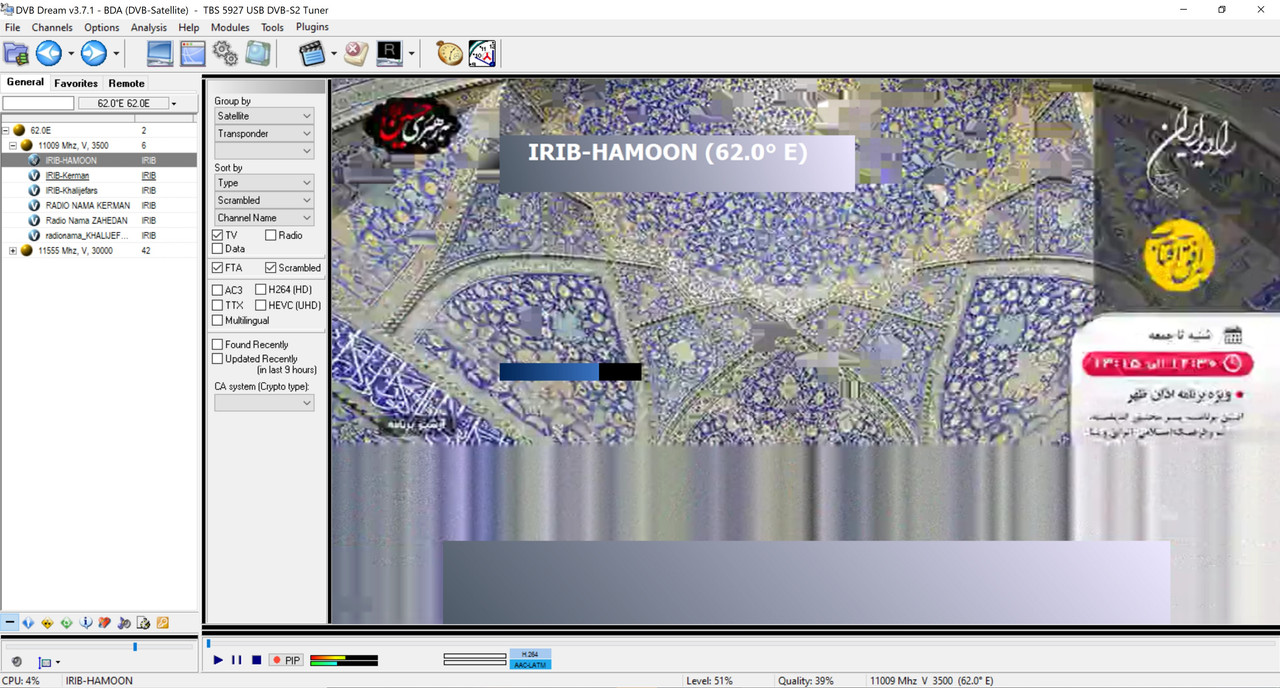The width and height of the screenshot is (1280, 688).
Task: Click the playback seek bar handle
Action: [x=208, y=642]
